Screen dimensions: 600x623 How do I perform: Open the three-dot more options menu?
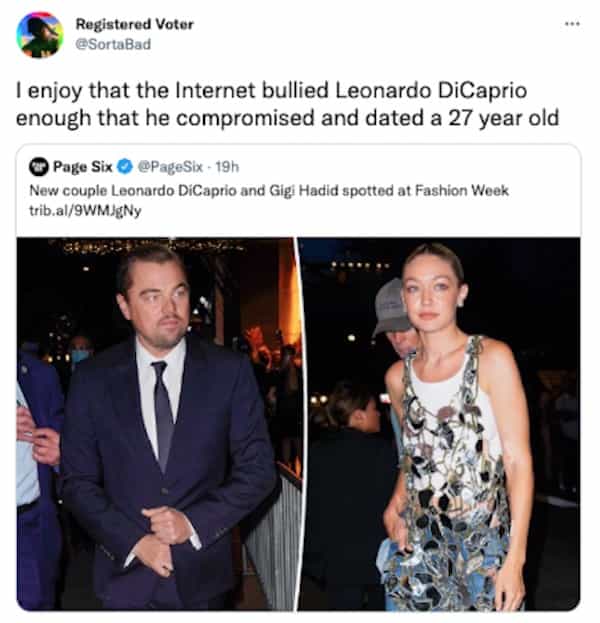pos(572,24)
